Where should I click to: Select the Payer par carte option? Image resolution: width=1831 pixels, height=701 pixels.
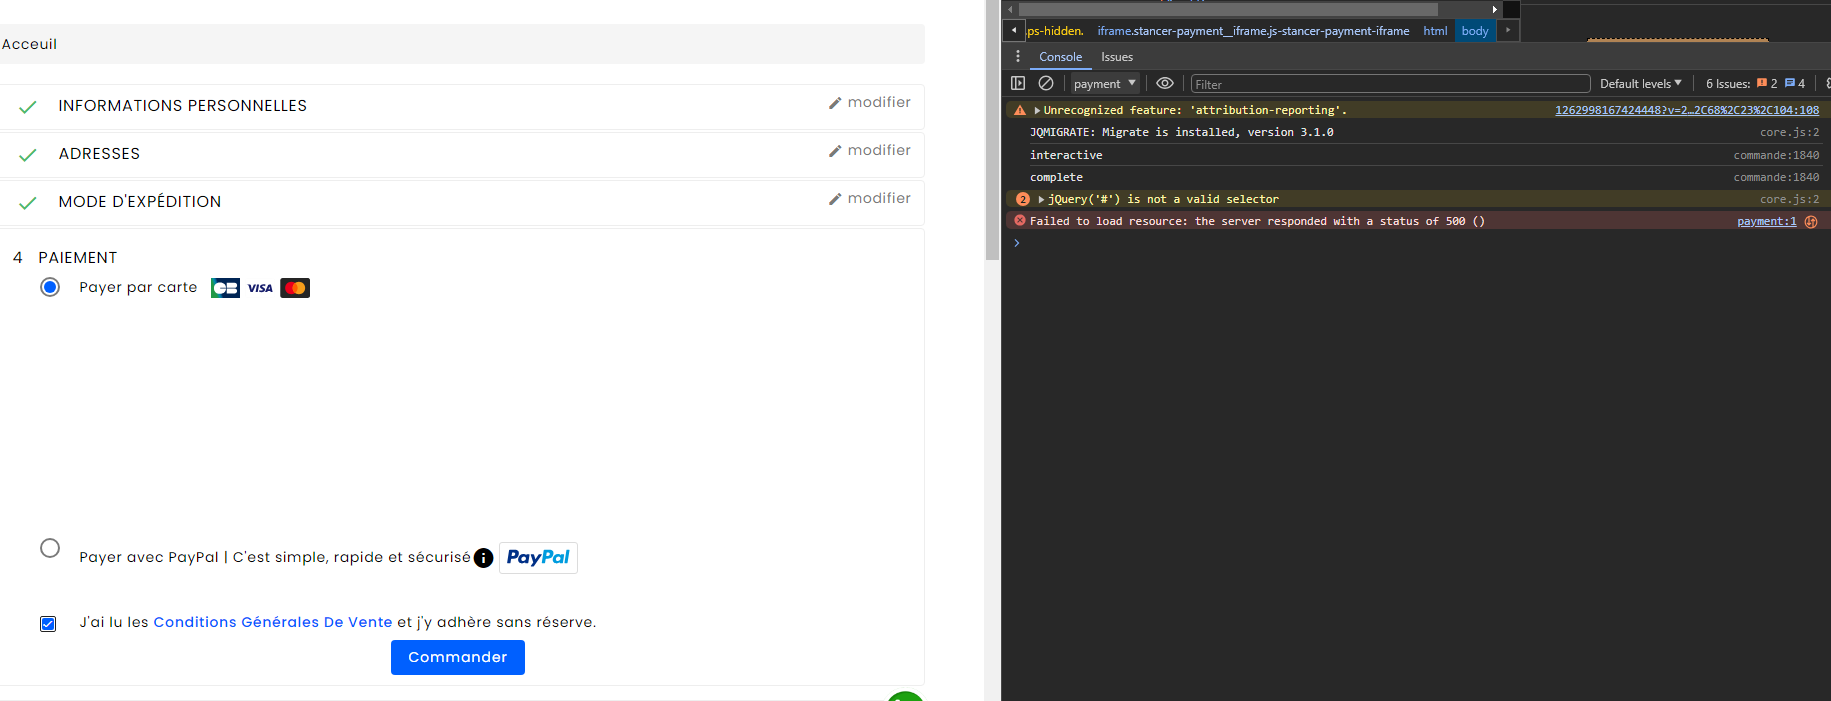coord(50,288)
